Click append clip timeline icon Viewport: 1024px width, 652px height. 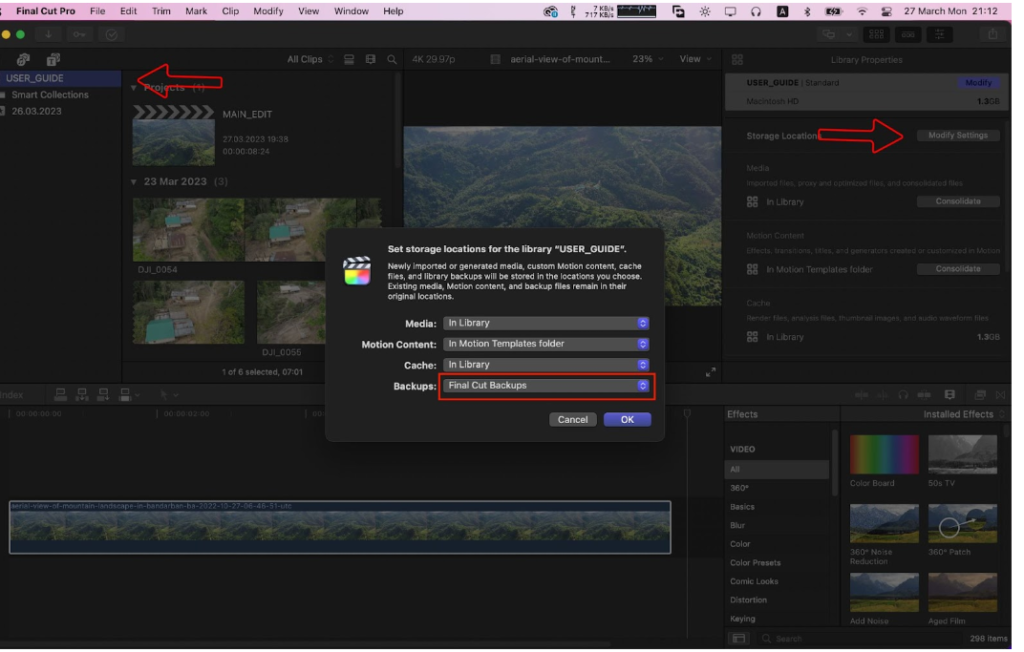[x=103, y=395]
